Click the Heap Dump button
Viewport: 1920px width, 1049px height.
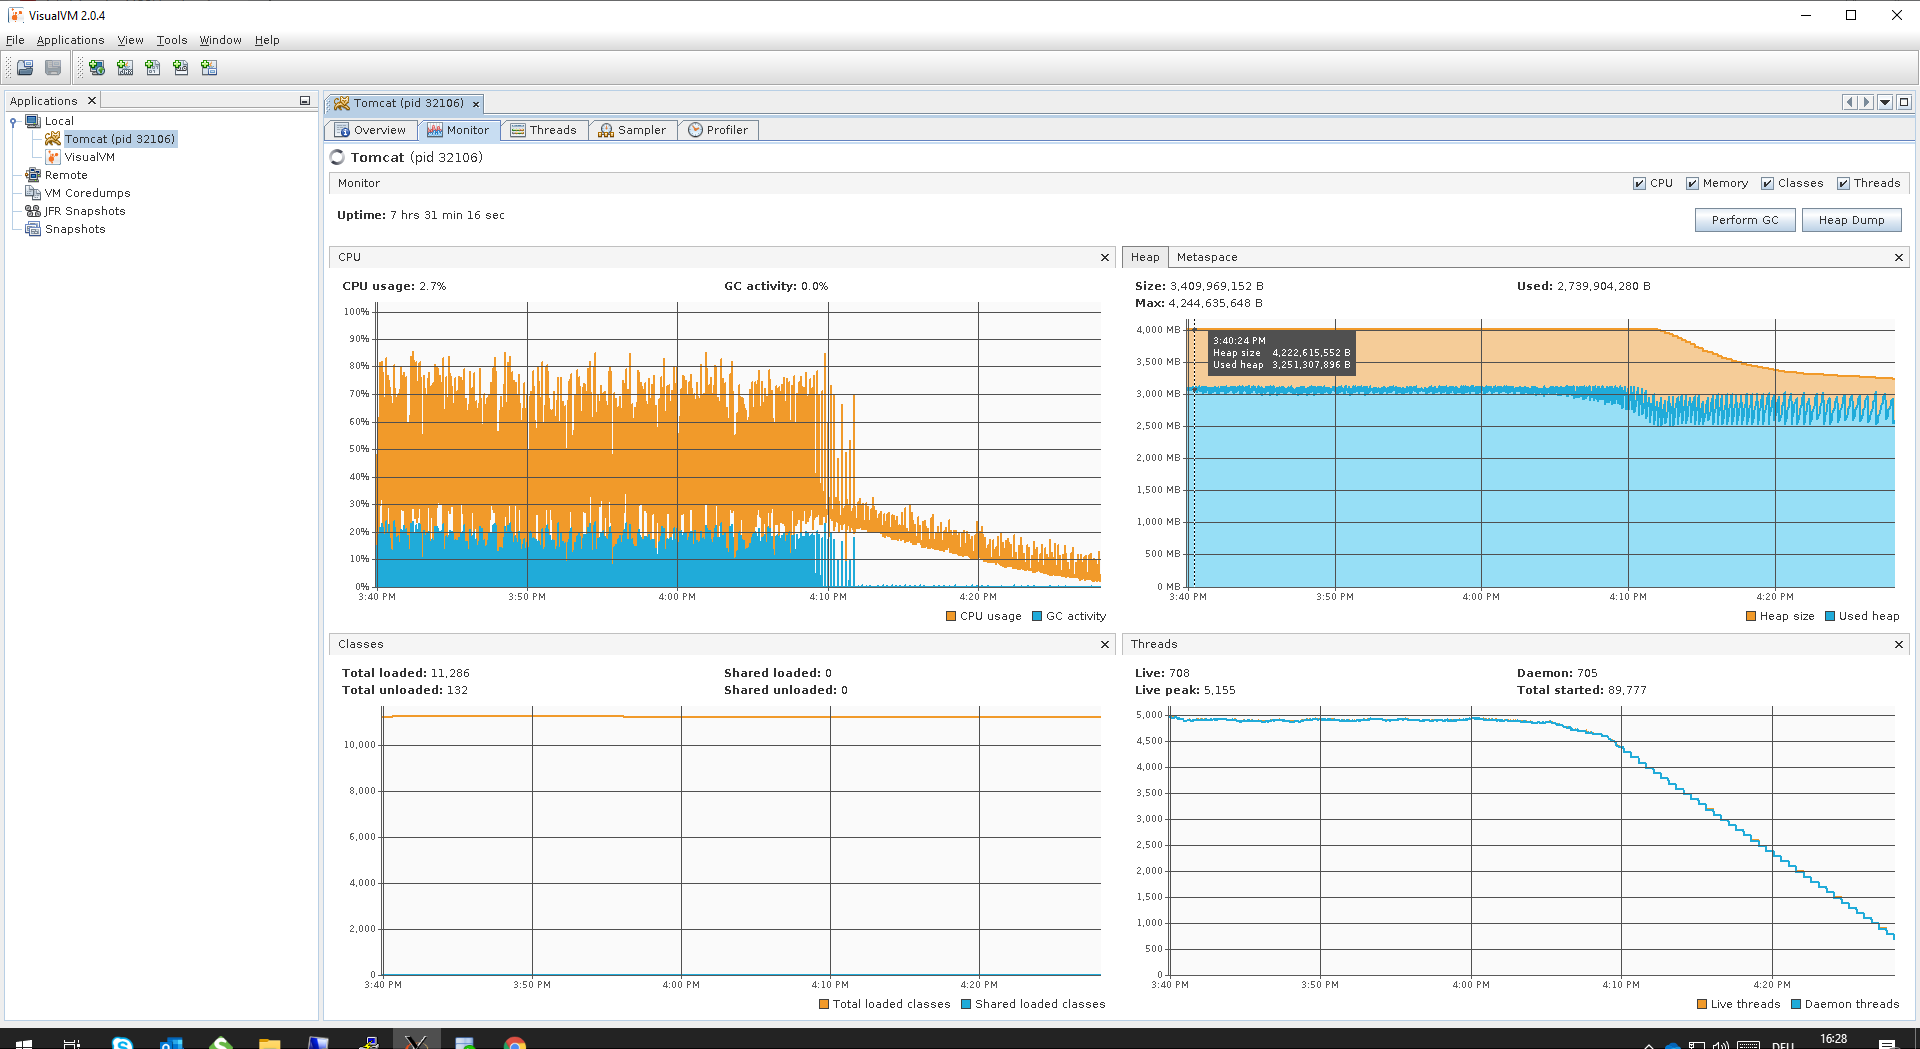(x=1851, y=220)
